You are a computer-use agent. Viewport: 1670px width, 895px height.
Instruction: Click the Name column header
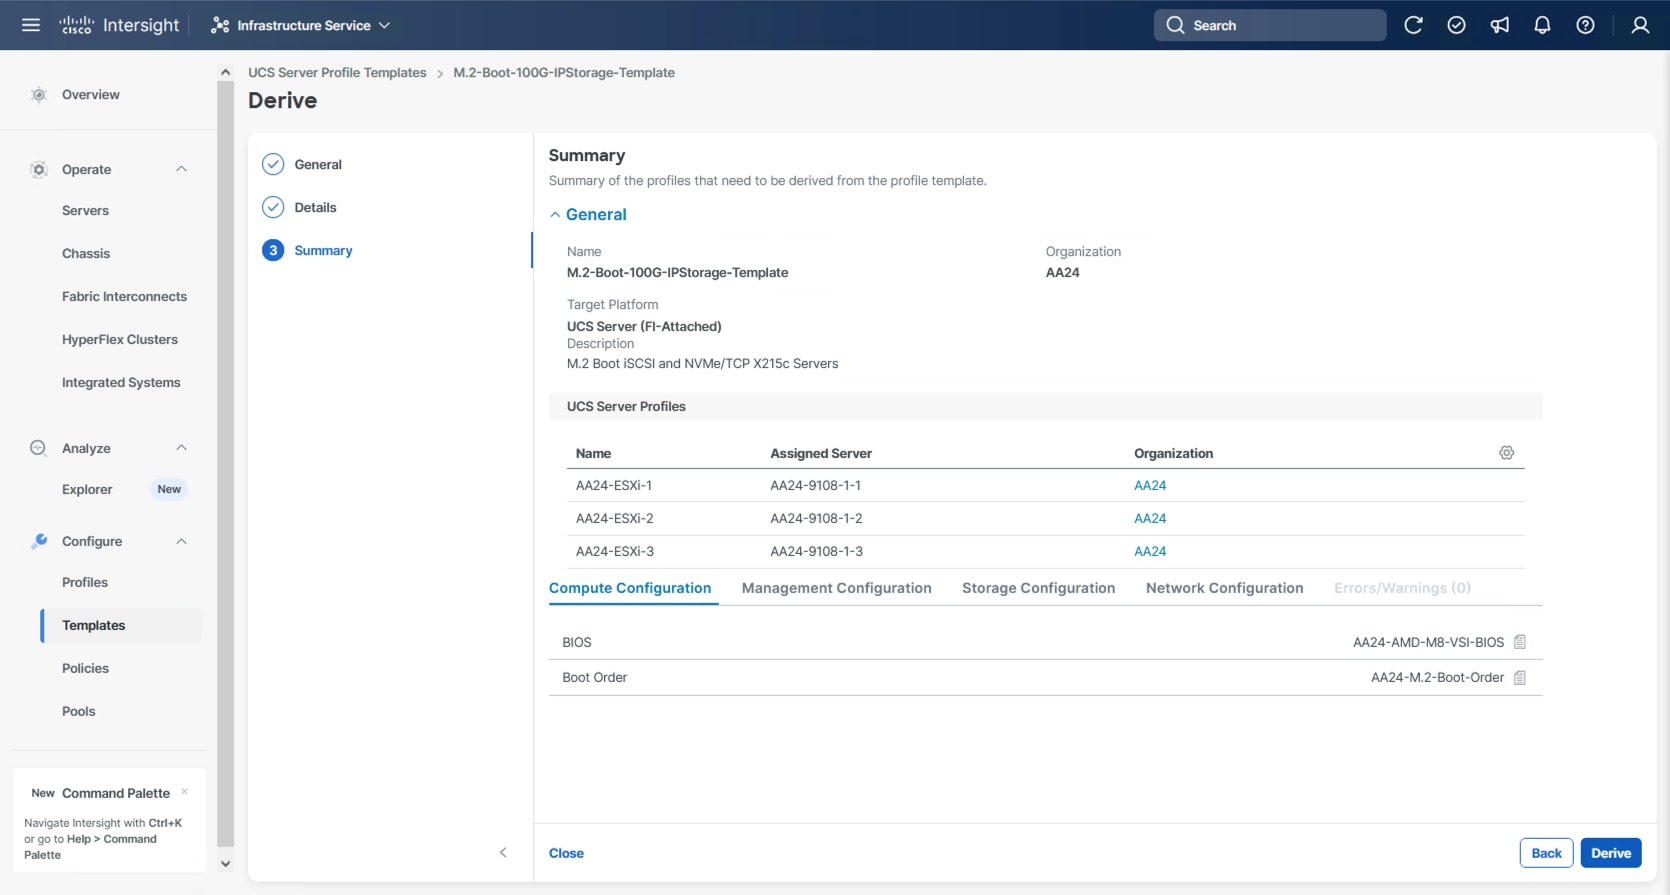point(593,454)
